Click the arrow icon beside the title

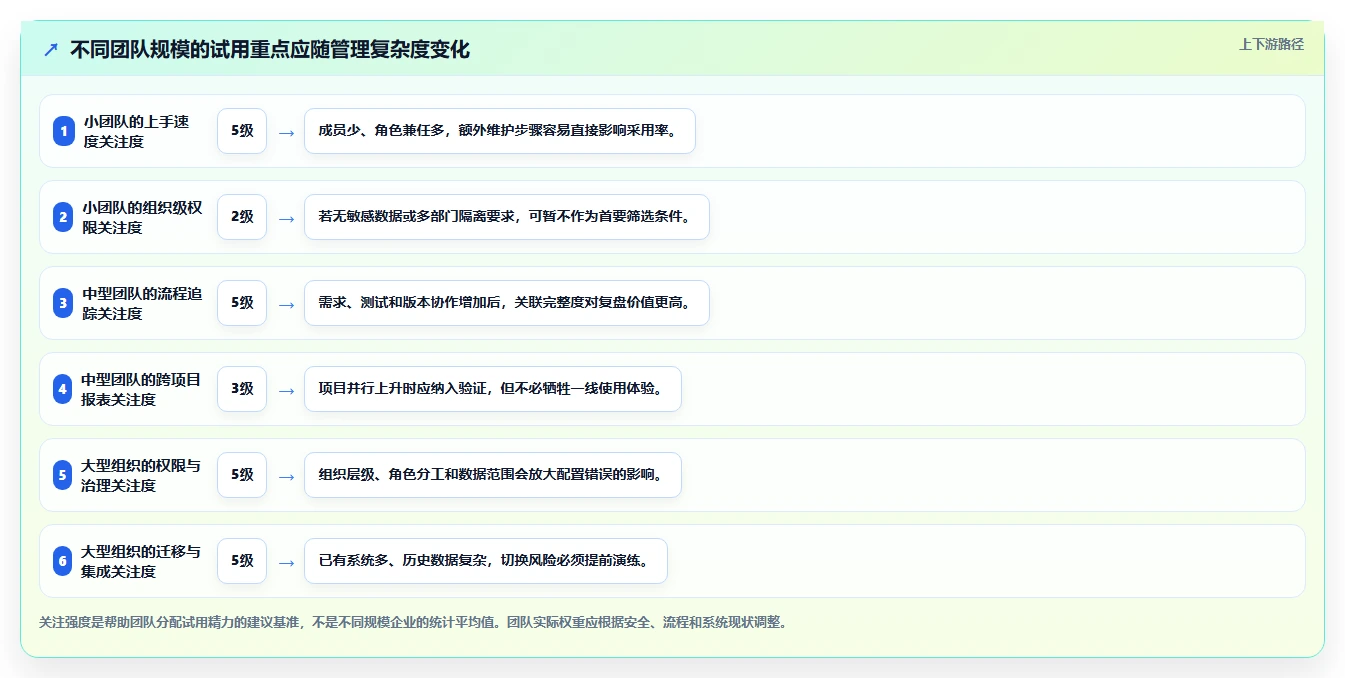(51, 49)
